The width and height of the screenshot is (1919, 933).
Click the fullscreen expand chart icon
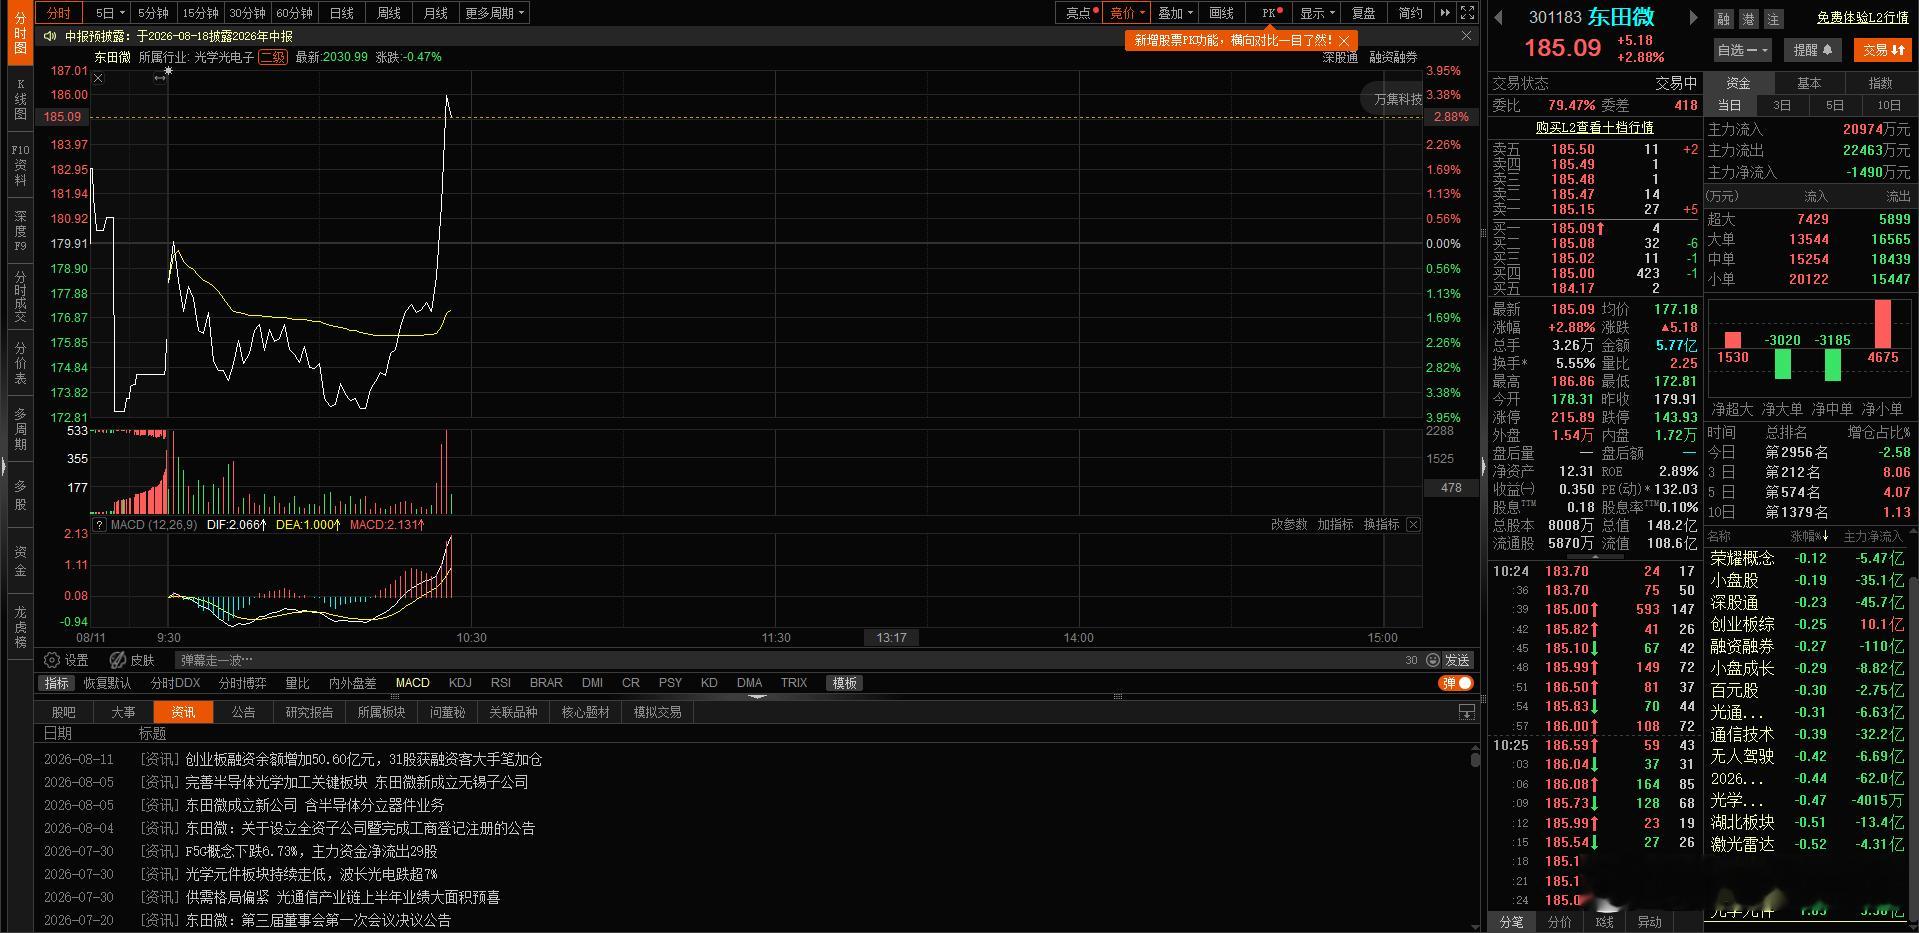[x=1467, y=13]
